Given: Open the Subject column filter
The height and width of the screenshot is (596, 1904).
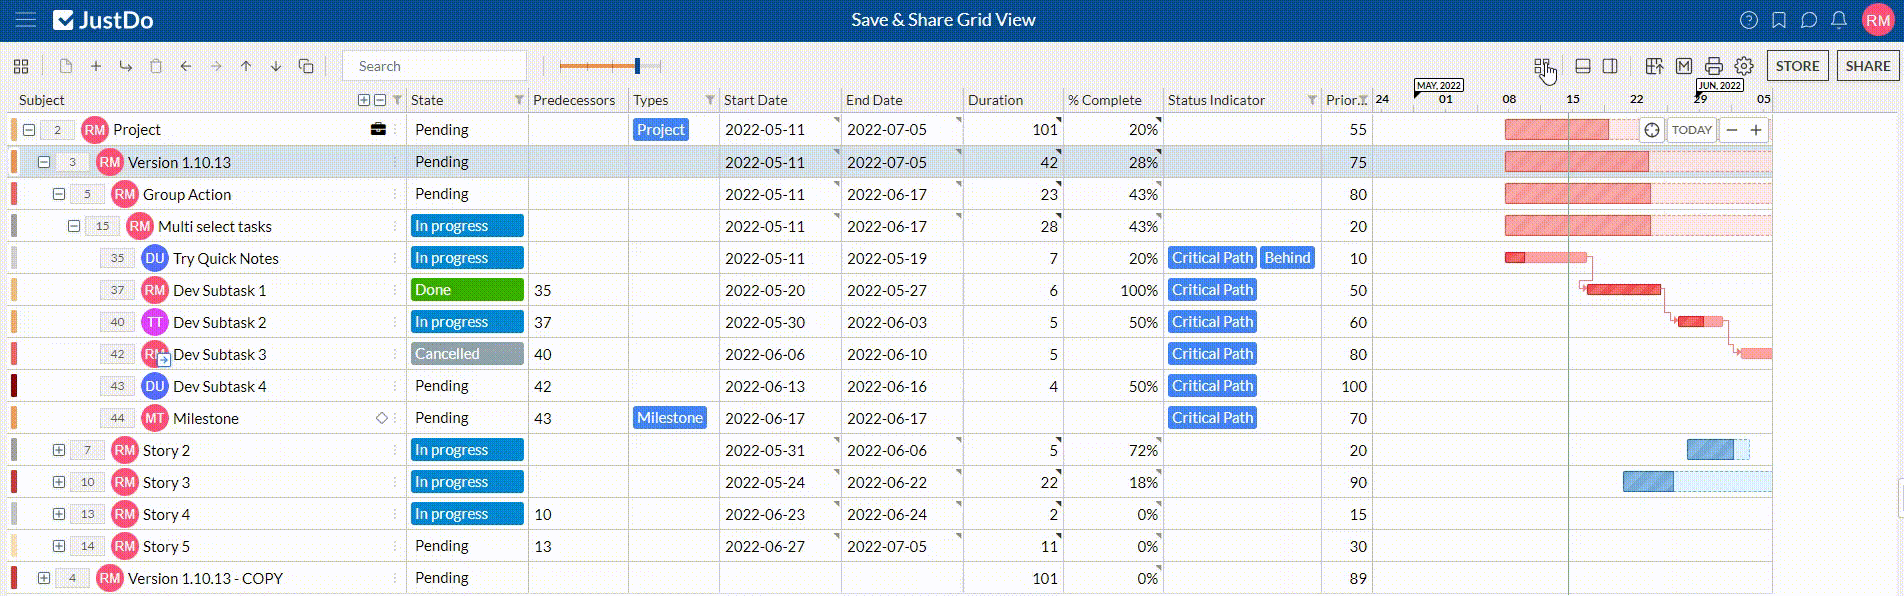Looking at the screenshot, I should (x=397, y=100).
